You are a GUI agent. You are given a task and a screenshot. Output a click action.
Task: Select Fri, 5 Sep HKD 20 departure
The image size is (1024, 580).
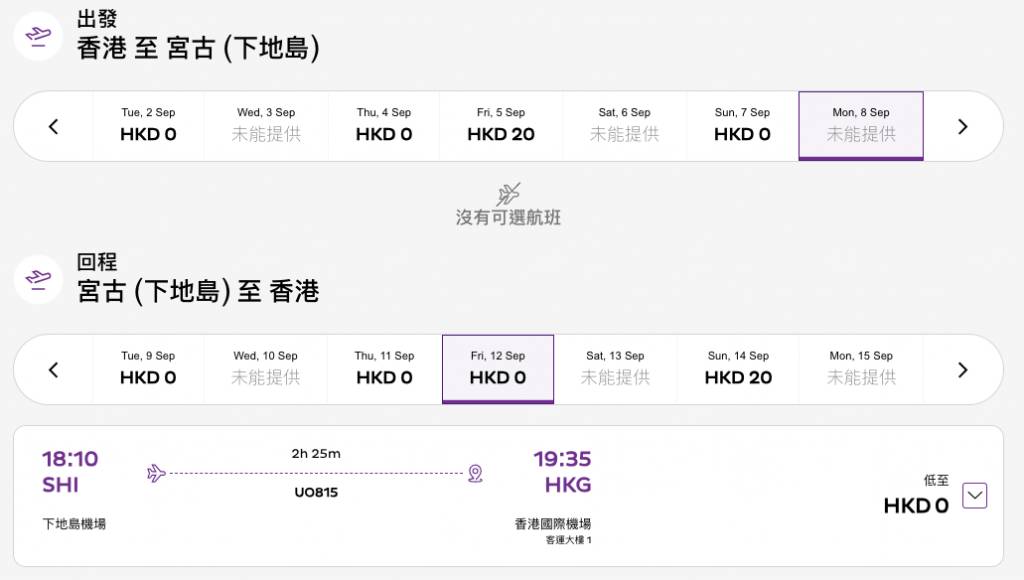[x=501, y=126]
